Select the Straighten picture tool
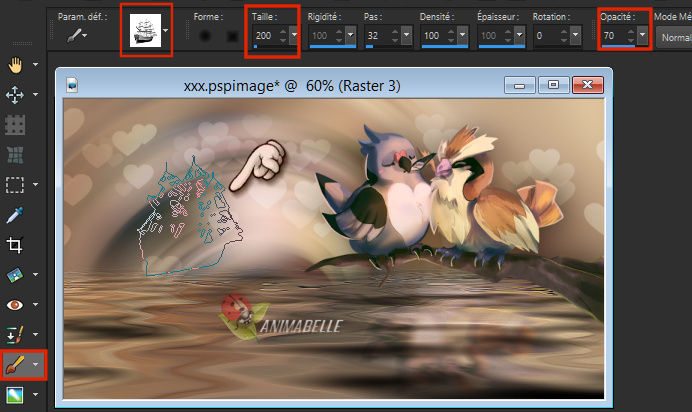The height and width of the screenshot is (412, 692). click(15, 275)
